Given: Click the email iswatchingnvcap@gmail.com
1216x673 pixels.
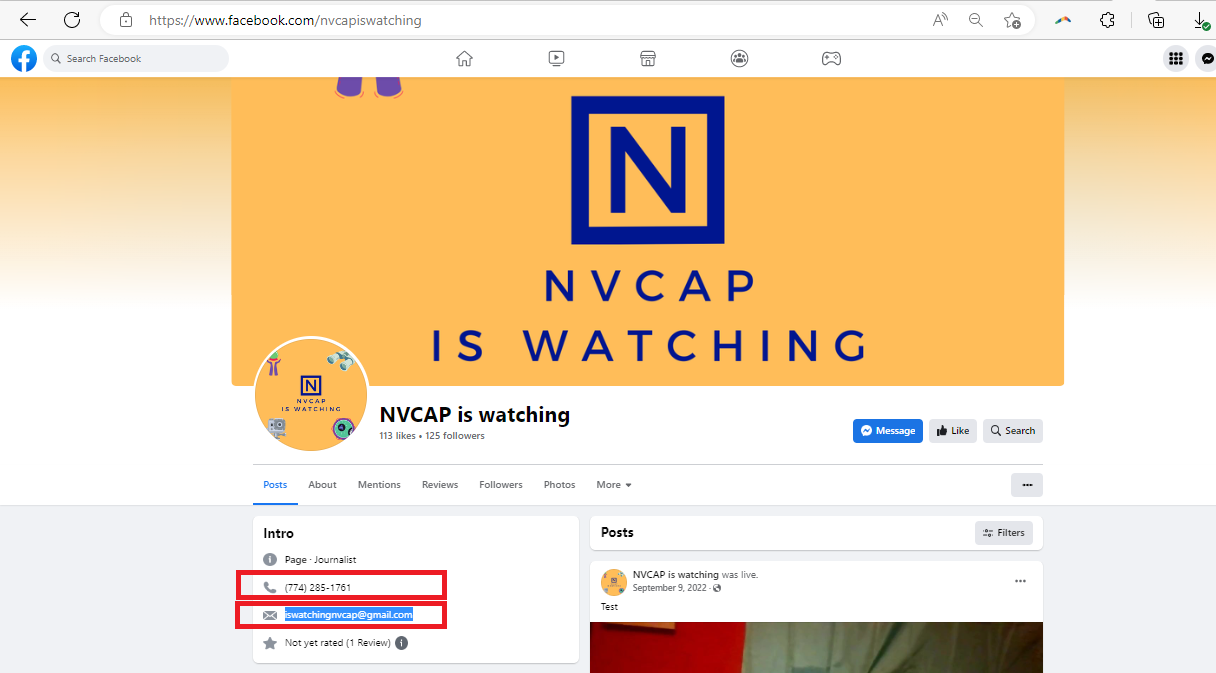Looking at the screenshot, I should click(x=349, y=615).
